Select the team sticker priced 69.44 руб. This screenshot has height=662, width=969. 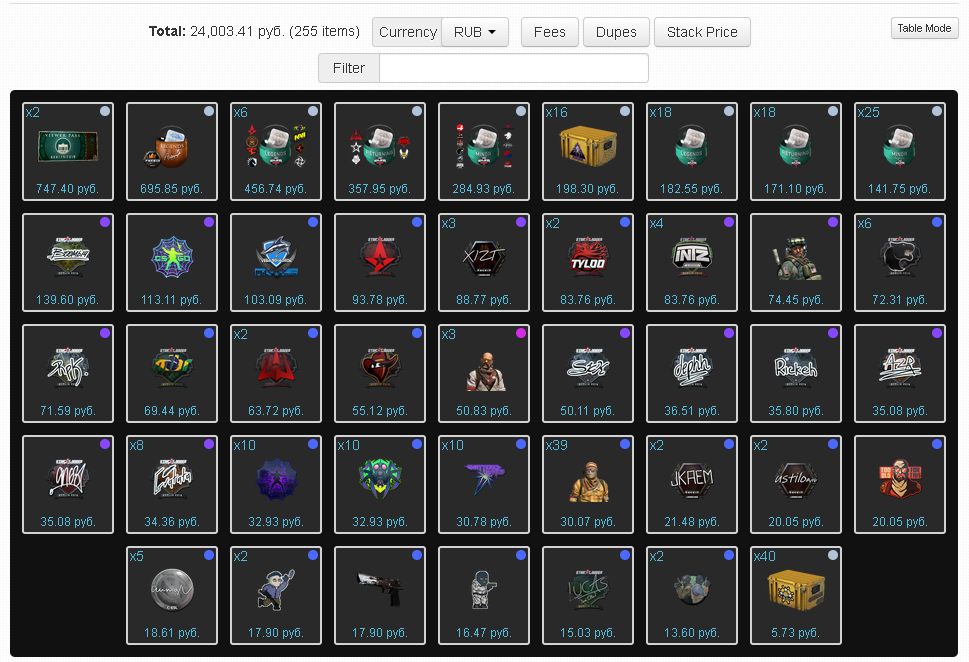[172, 373]
